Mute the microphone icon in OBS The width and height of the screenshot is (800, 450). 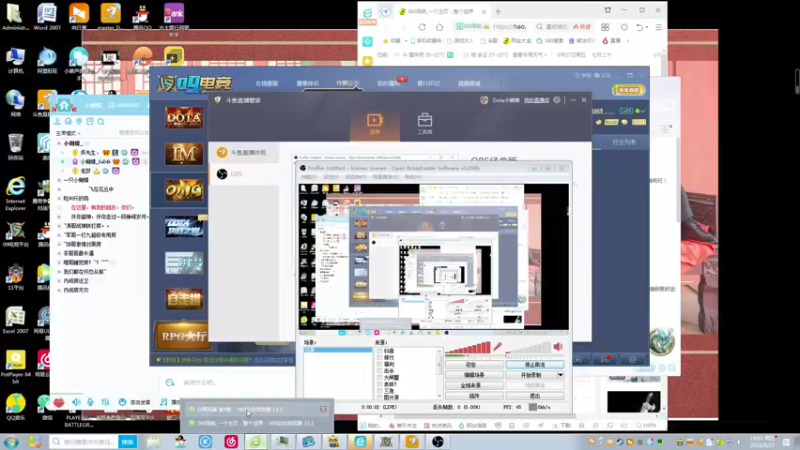(x=496, y=347)
